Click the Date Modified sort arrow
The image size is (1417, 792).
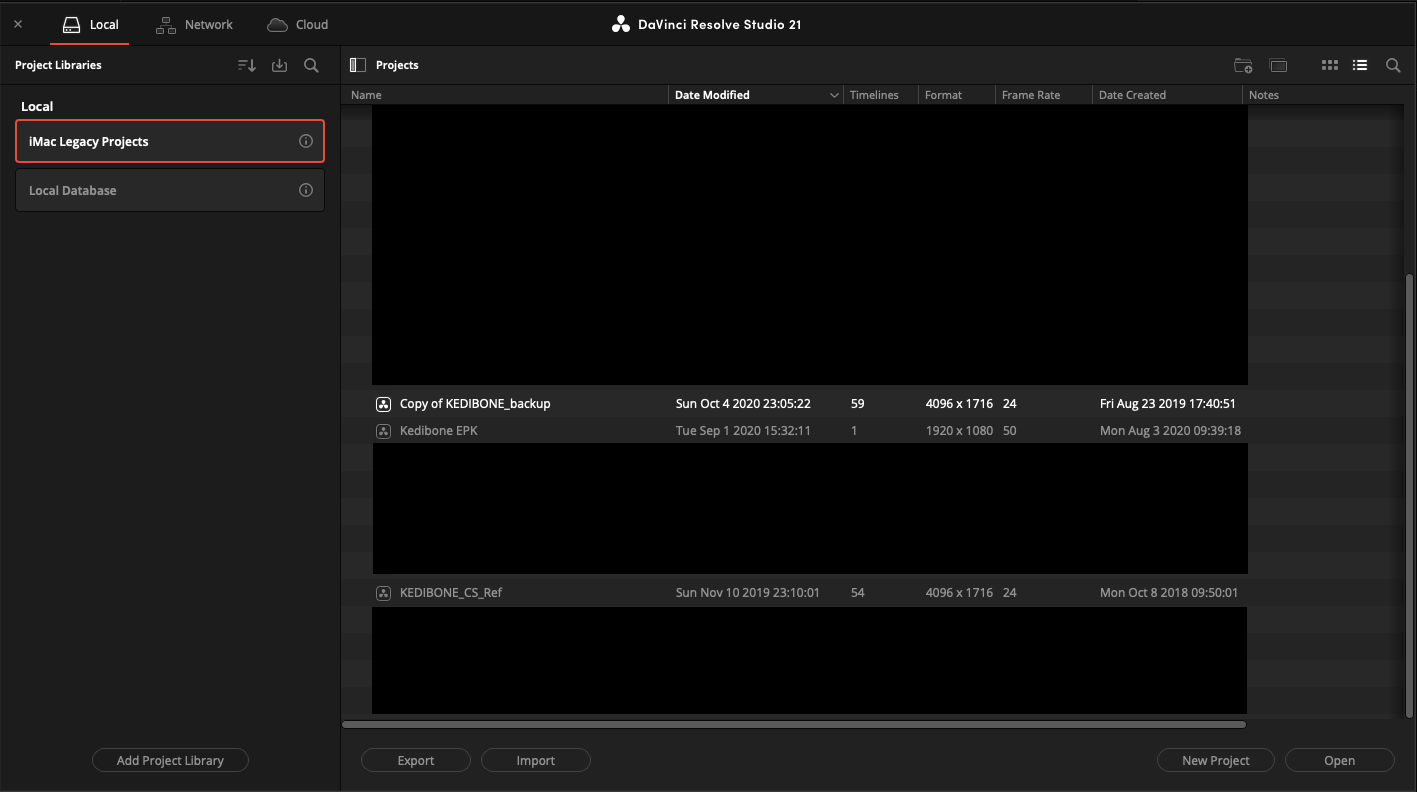click(x=834, y=95)
